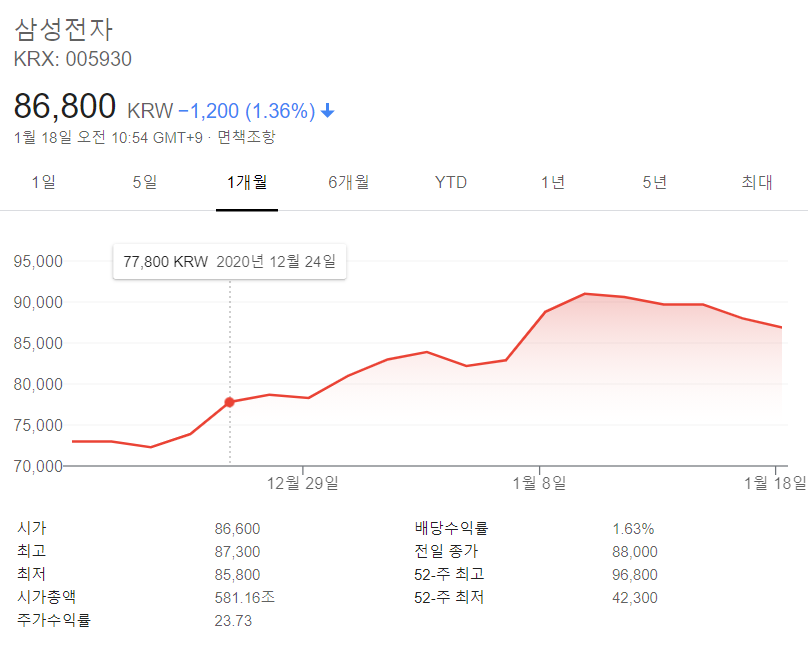Select the 1년 range tab
Image resolution: width=808 pixels, height=645 pixels.
553,182
